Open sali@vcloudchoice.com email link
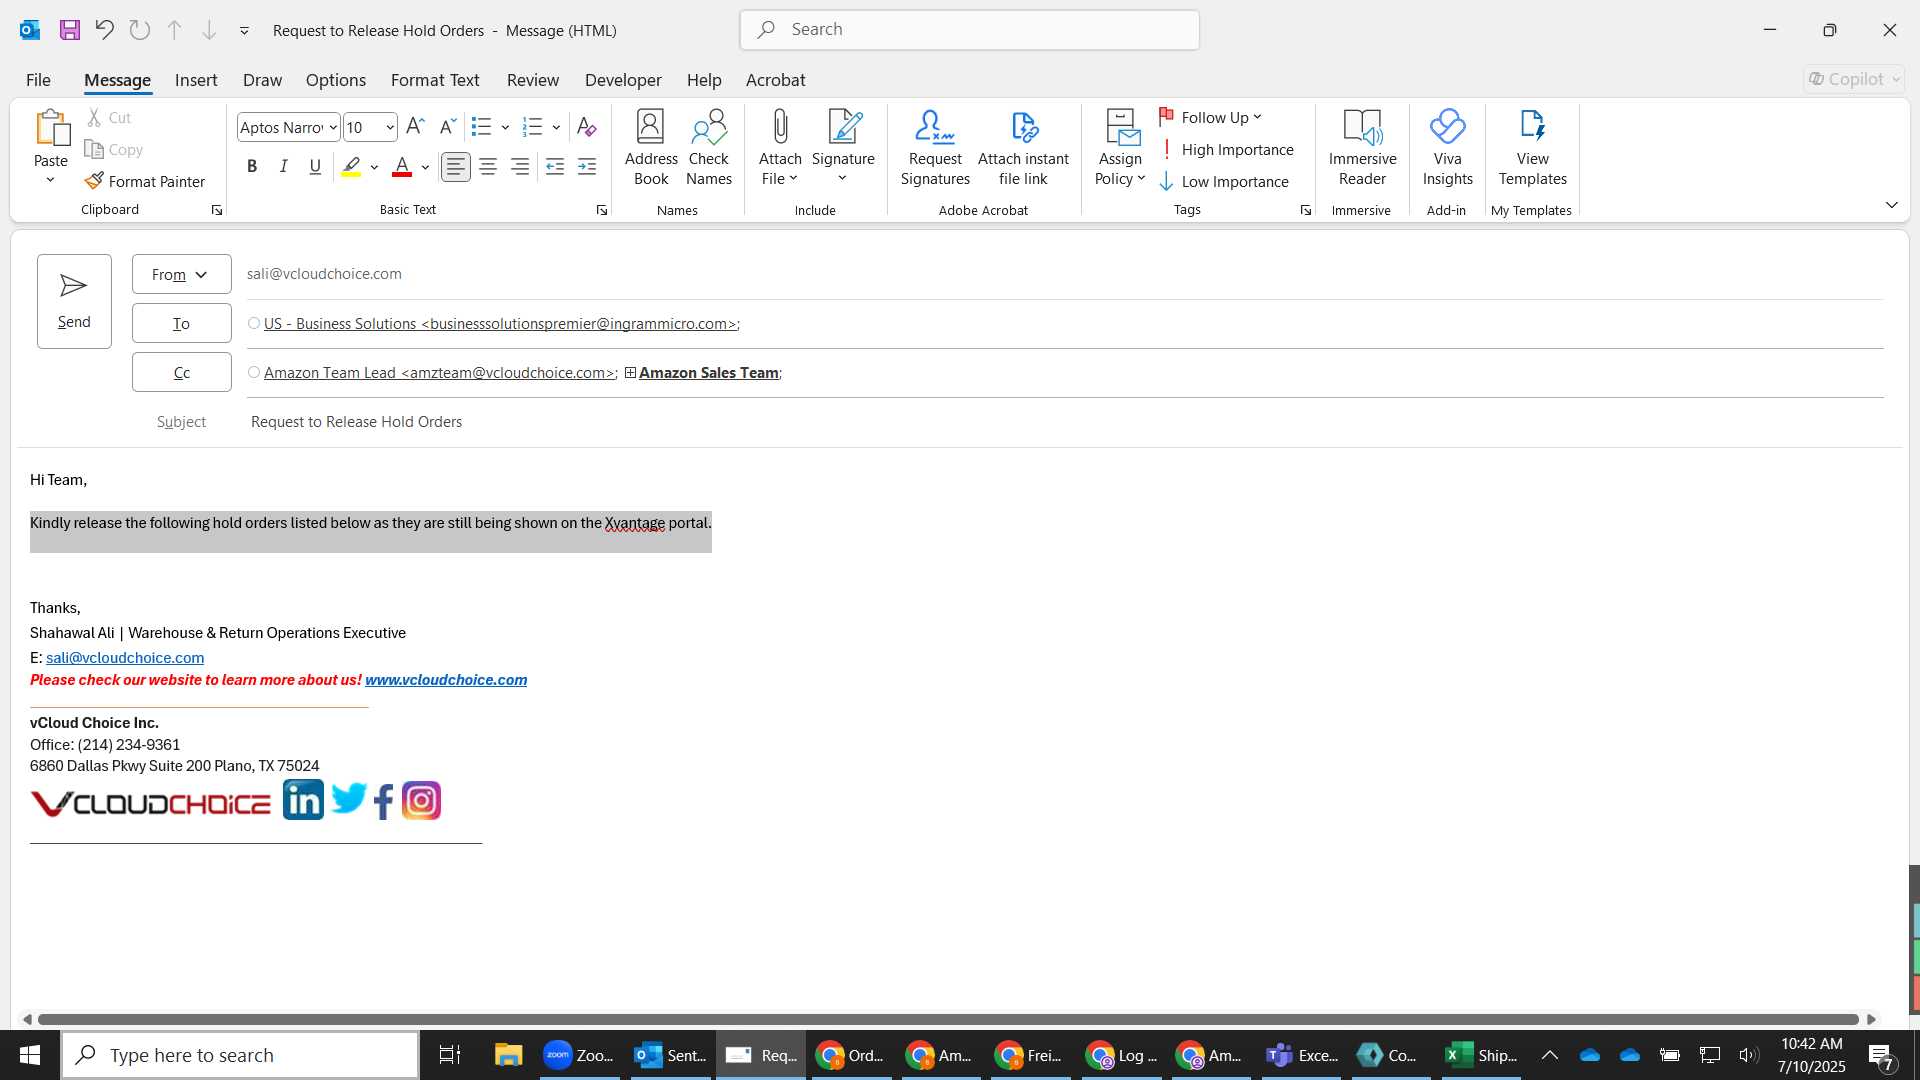 pos(125,658)
